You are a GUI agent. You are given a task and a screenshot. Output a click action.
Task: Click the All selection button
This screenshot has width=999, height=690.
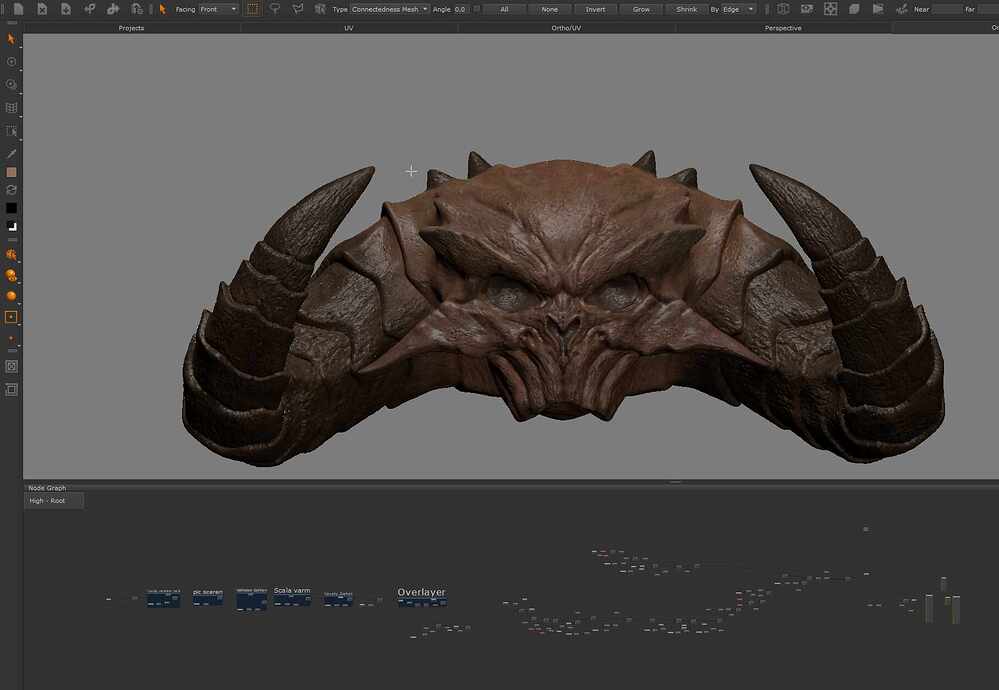504,10
